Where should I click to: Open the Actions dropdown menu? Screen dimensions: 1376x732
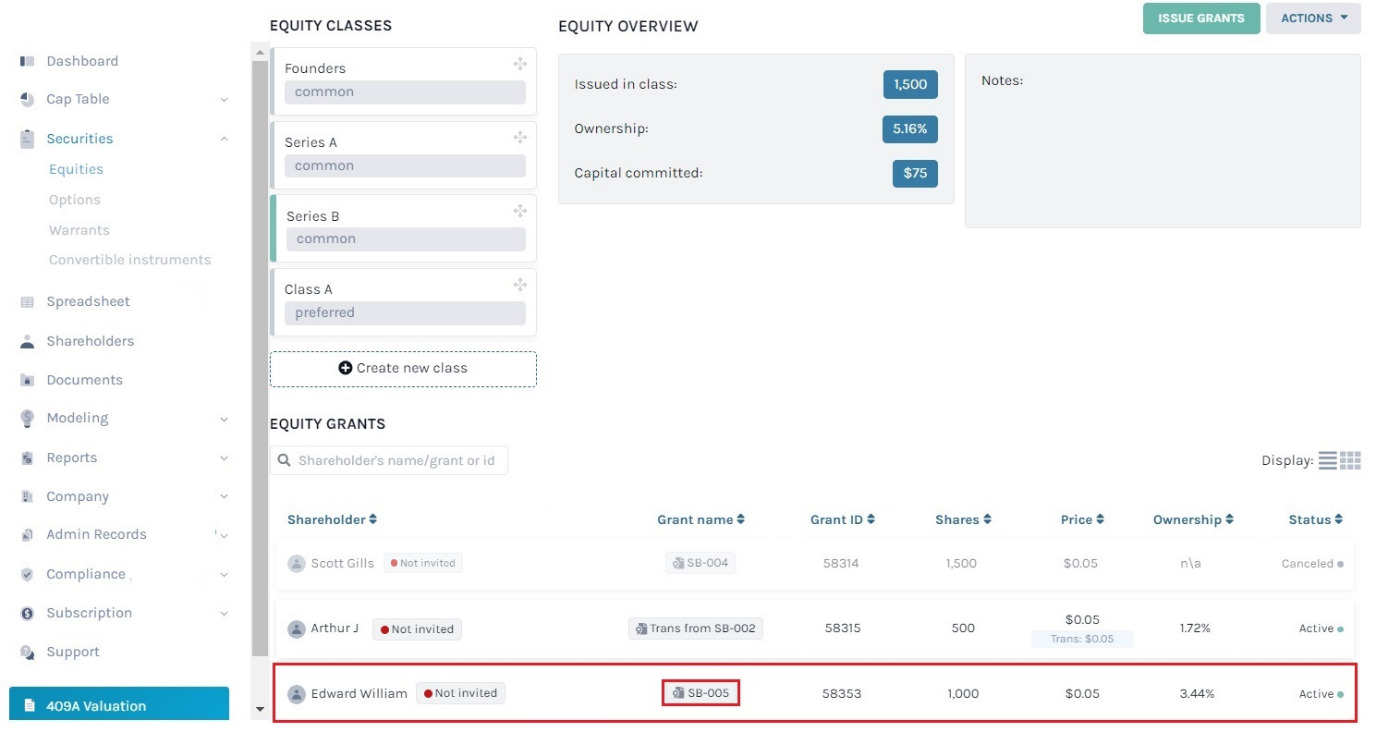(x=1312, y=17)
